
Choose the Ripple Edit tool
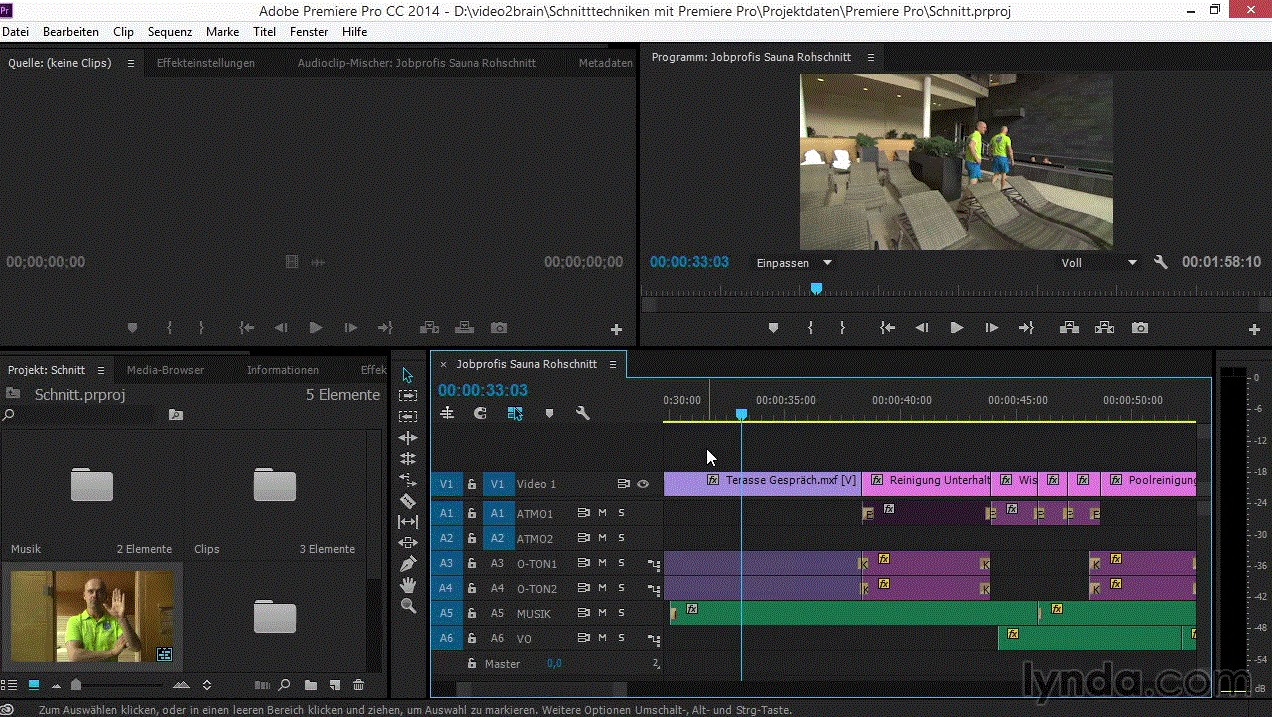[408, 438]
